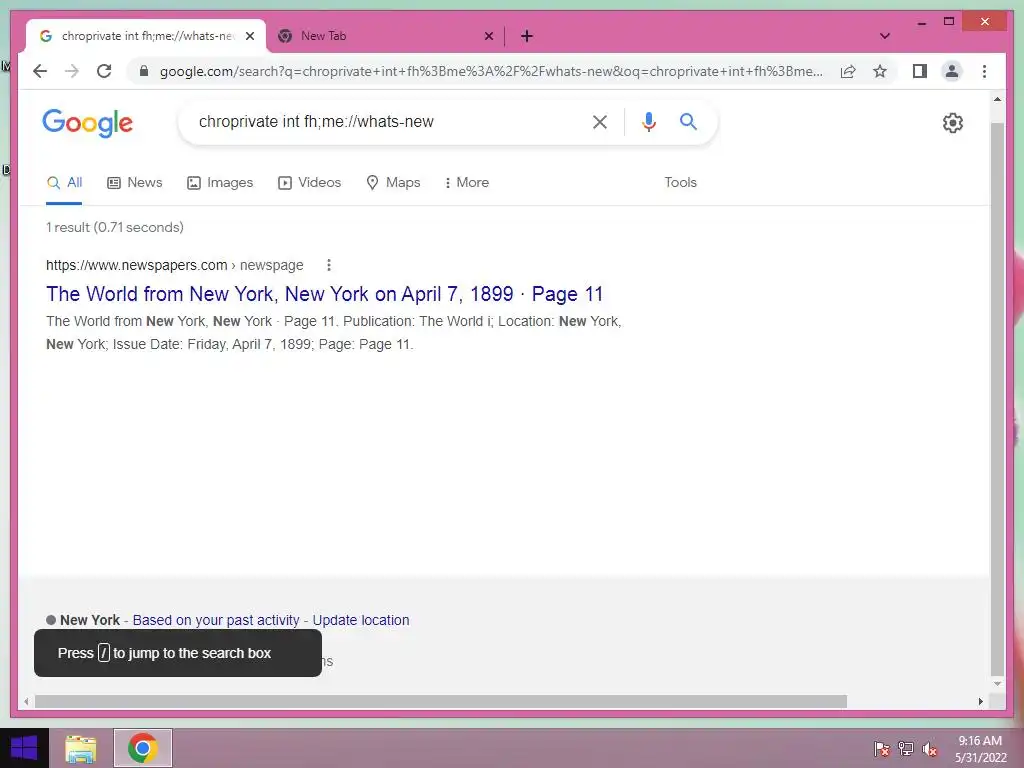The height and width of the screenshot is (768, 1024).
Task: Expand the tab search chevron
Action: click(x=885, y=36)
